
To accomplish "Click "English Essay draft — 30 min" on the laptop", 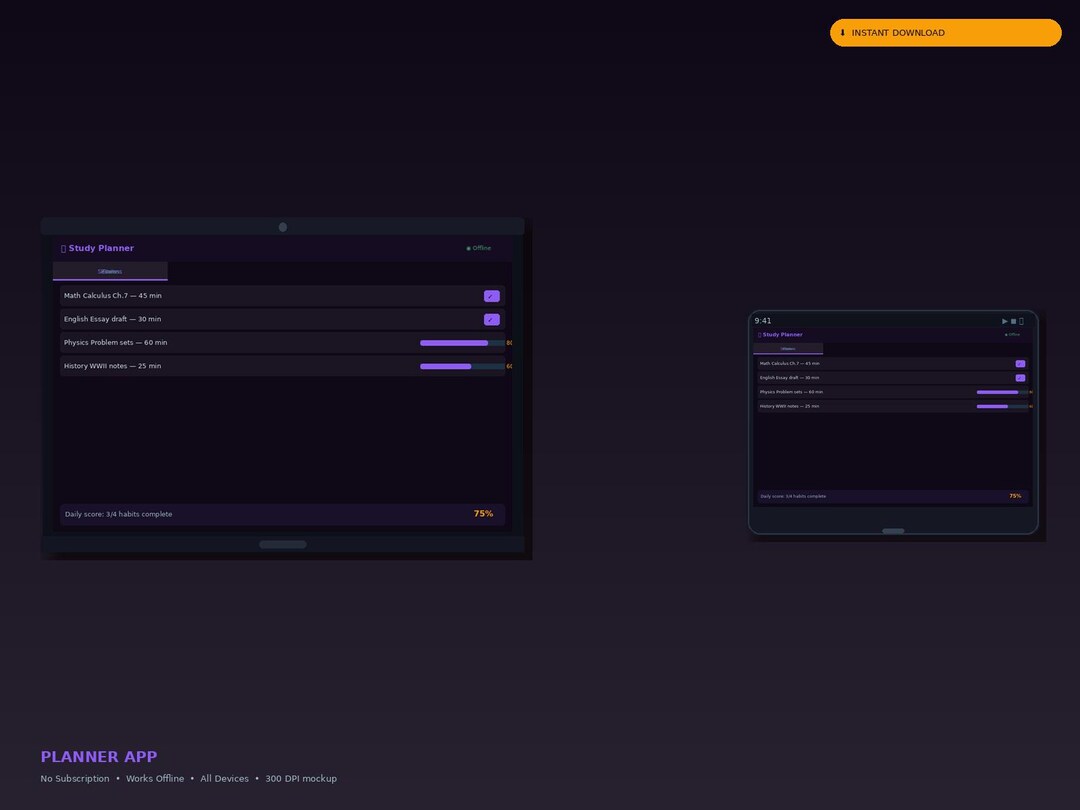I will pyautogui.click(x=112, y=319).
